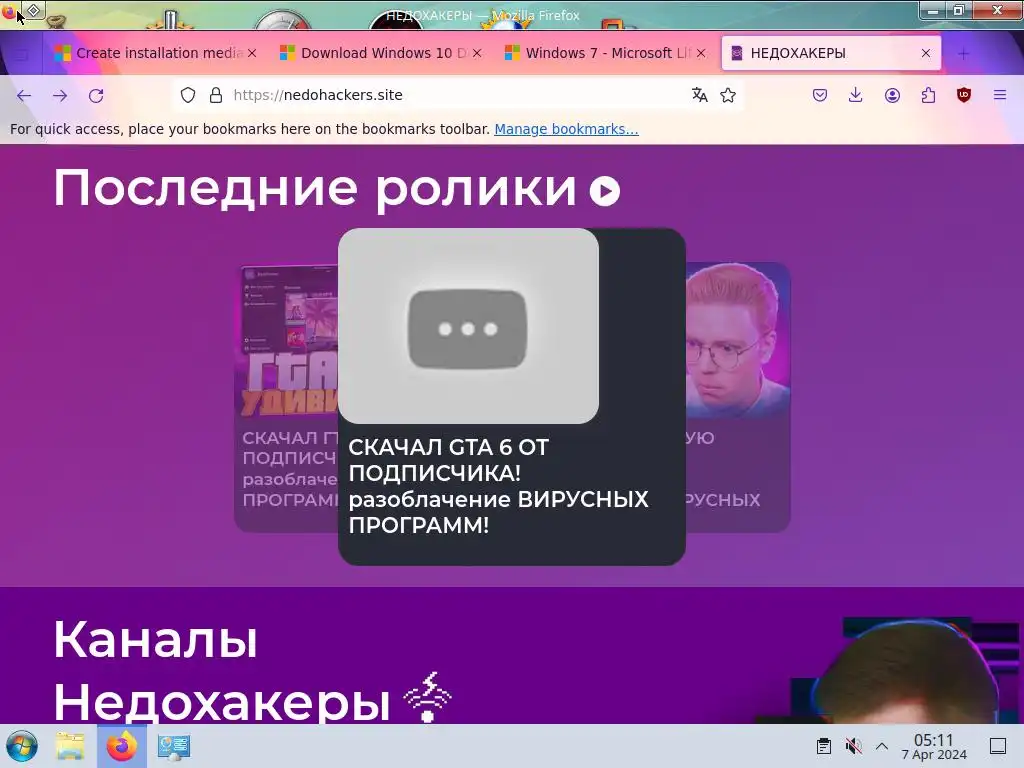Show site security padlock info
The width and height of the screenshot is (1024, 768).
pos(216,95)
